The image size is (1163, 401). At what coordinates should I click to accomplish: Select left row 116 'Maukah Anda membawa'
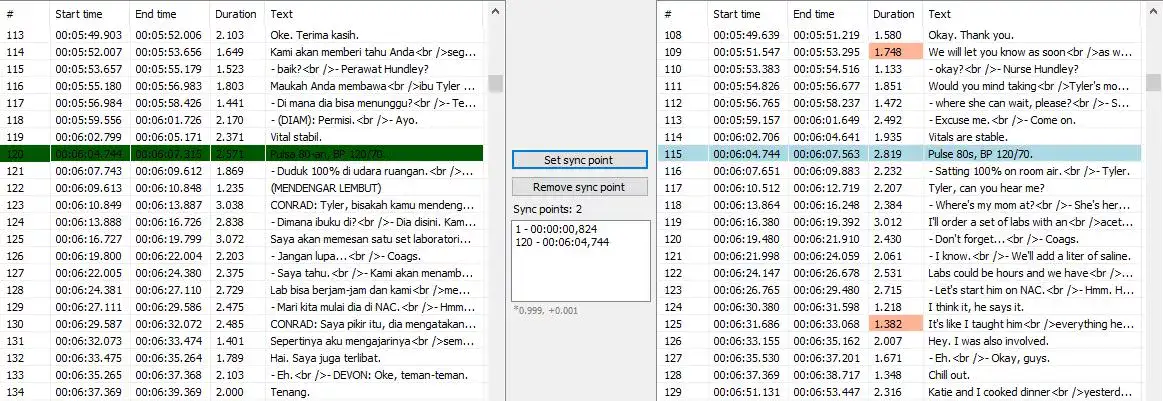coord(243,86)
